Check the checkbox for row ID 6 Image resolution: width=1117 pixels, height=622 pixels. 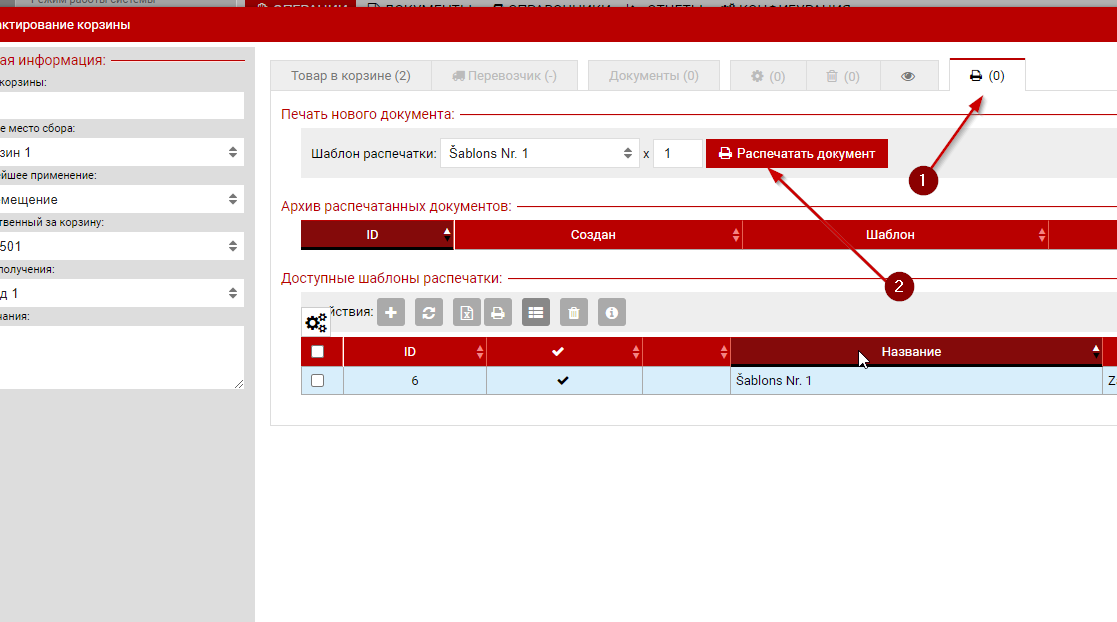(x=318, y=381)
